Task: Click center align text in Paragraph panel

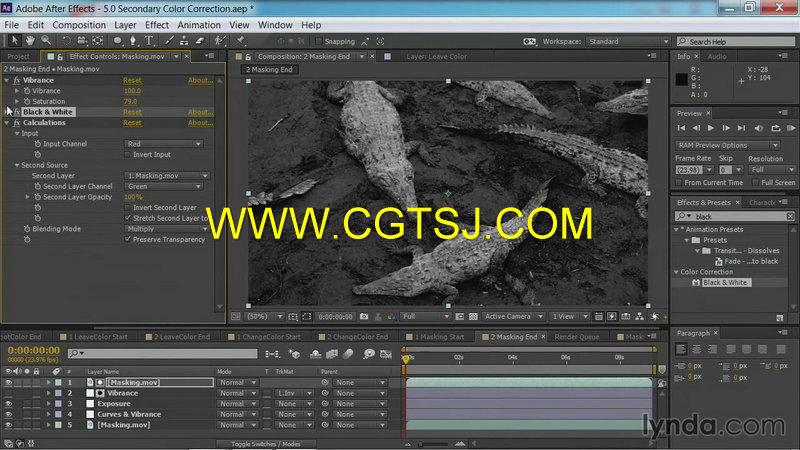Action: 696,349
